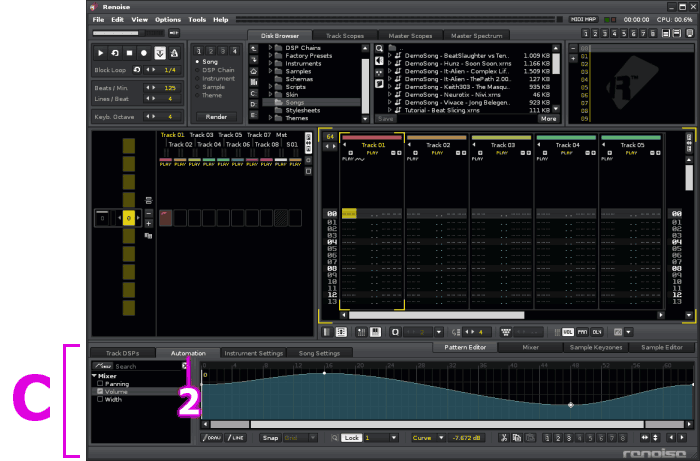Expand the Themes folder
Viewport: 700px width, 461px height.
[x=270, y=118]
